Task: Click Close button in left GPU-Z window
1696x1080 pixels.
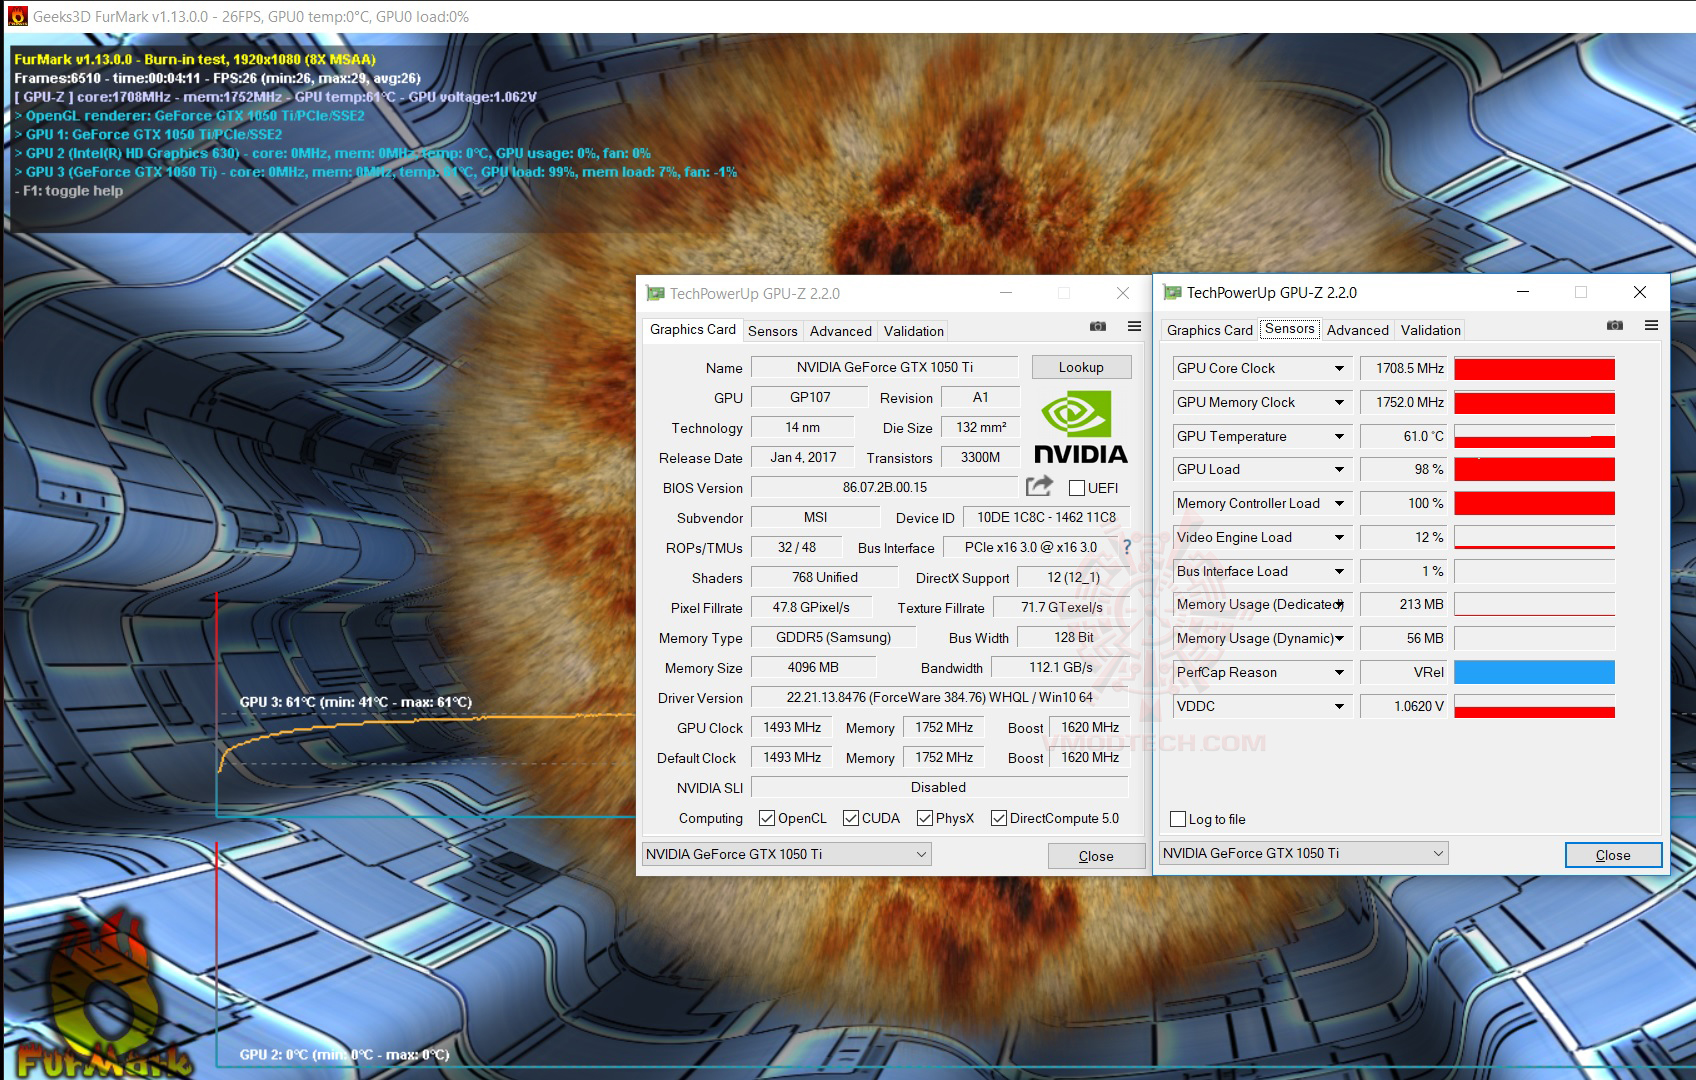Action: [x=1096, y=856]
